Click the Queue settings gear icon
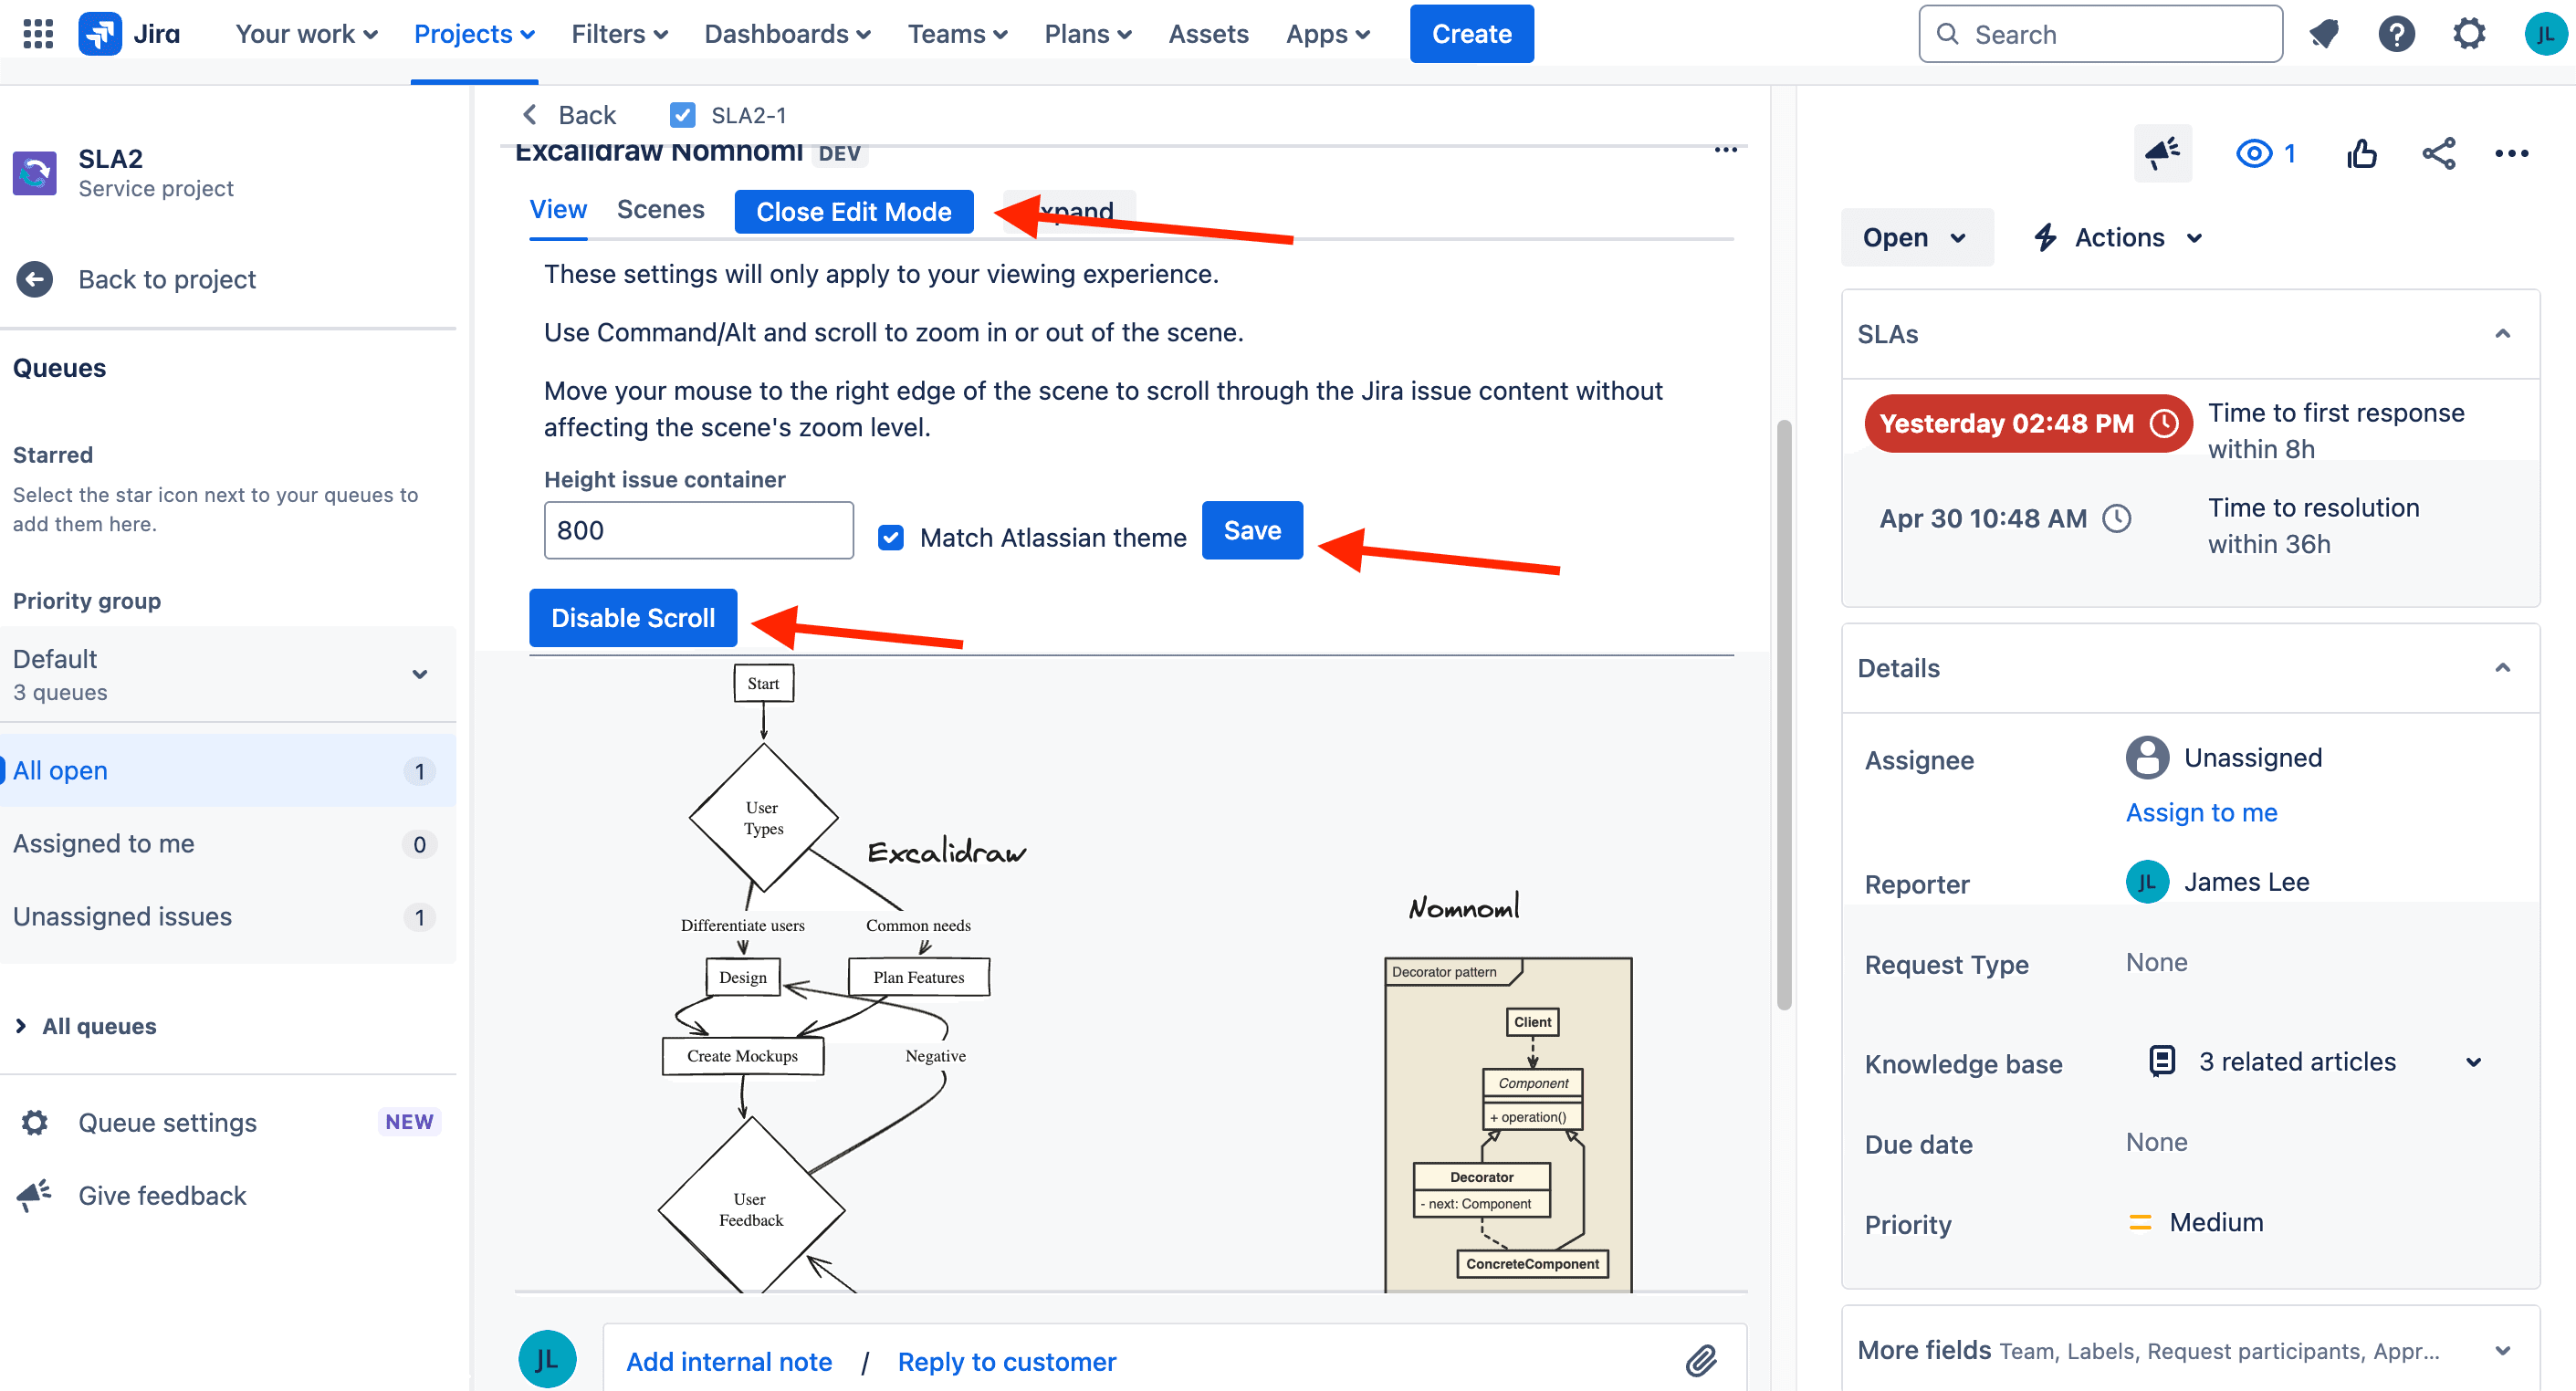The image size is (2576, 1391). click(35, 1122)
